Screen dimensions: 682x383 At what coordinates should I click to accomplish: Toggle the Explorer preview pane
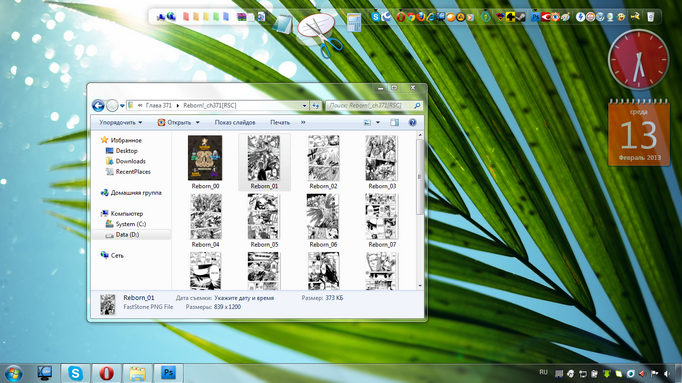pyautogui.click(x=394, y=123)
